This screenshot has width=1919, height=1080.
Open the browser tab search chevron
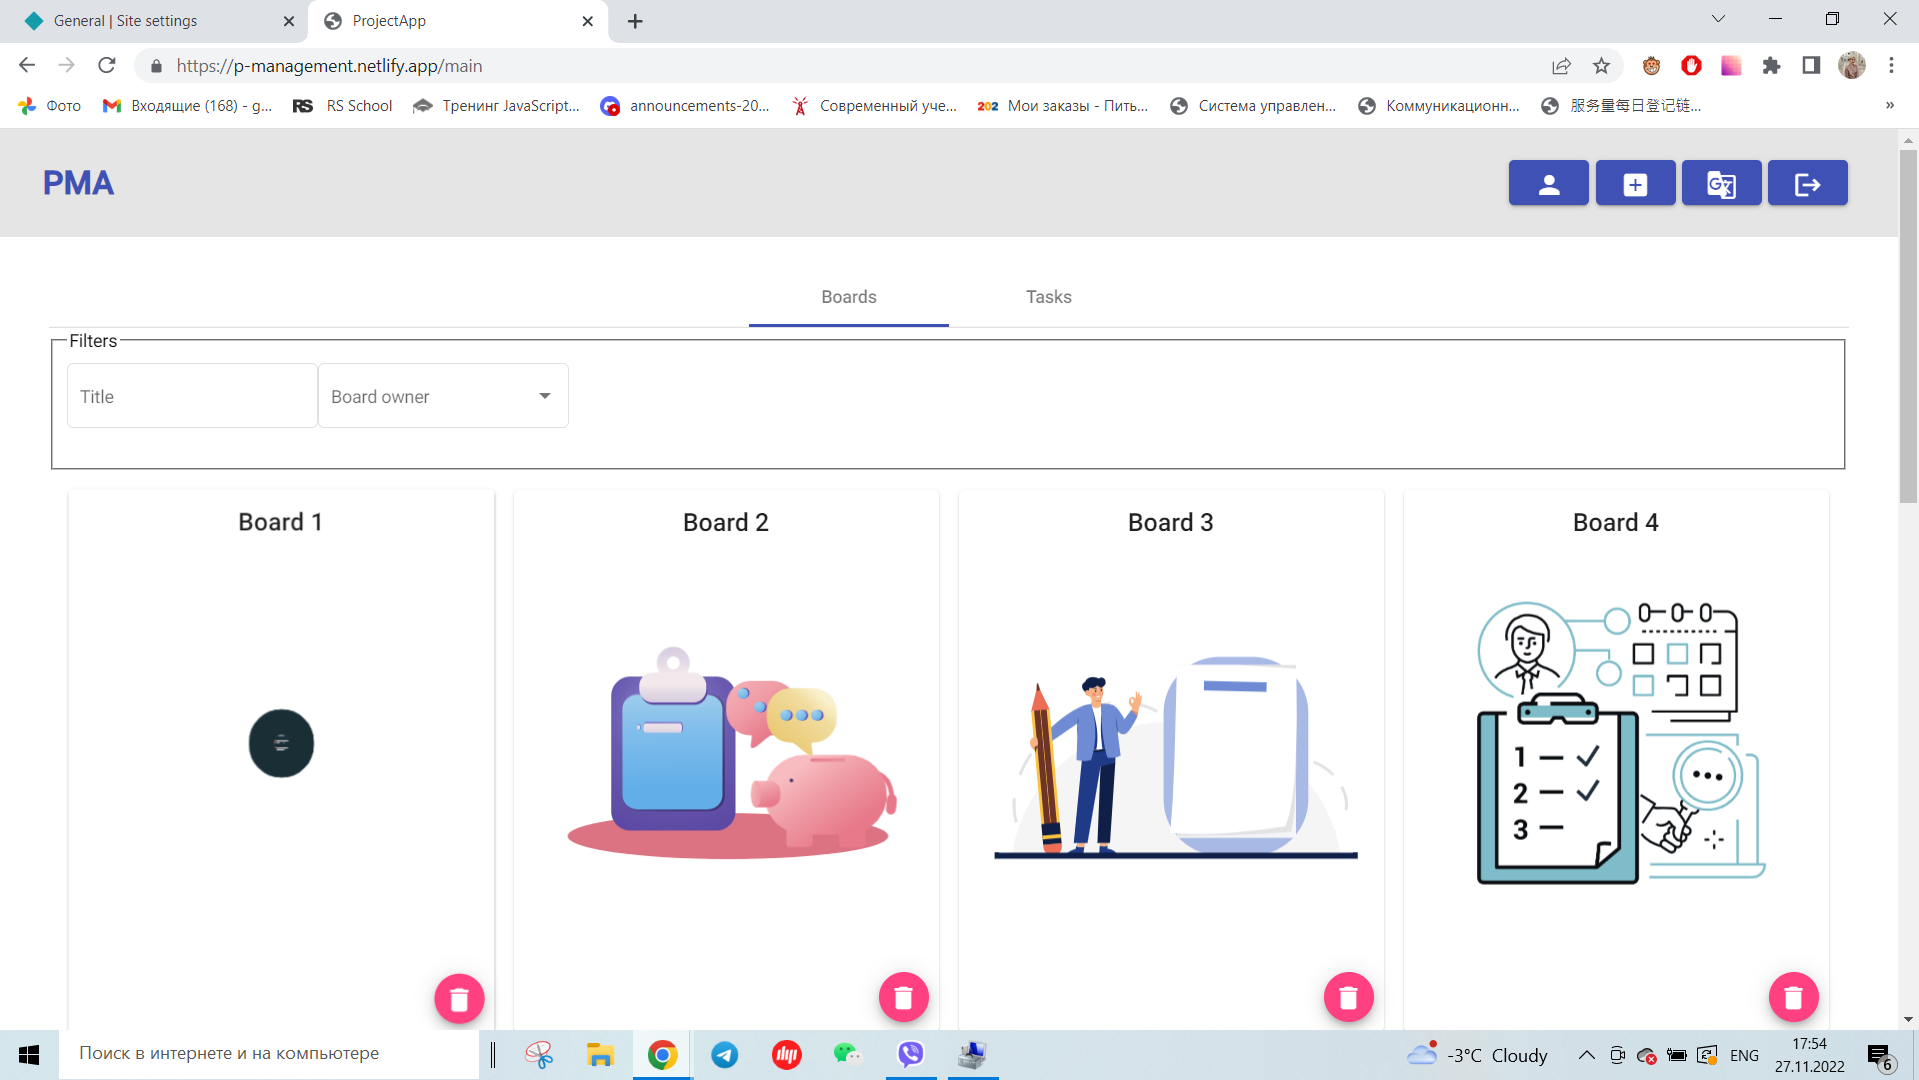click(x=1717, y=18)
